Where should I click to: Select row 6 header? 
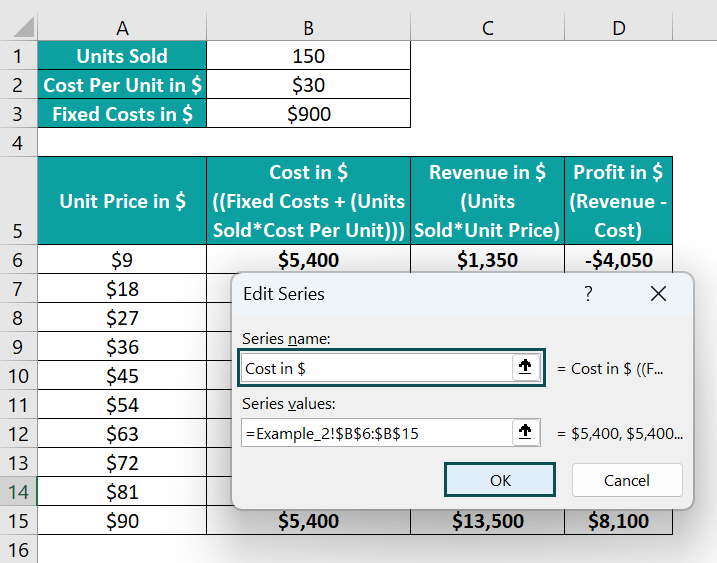[x=18, y=259]
